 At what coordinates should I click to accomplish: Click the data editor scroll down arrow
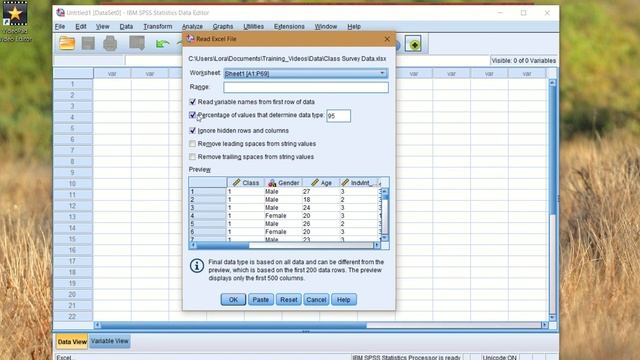click(552, 318)
